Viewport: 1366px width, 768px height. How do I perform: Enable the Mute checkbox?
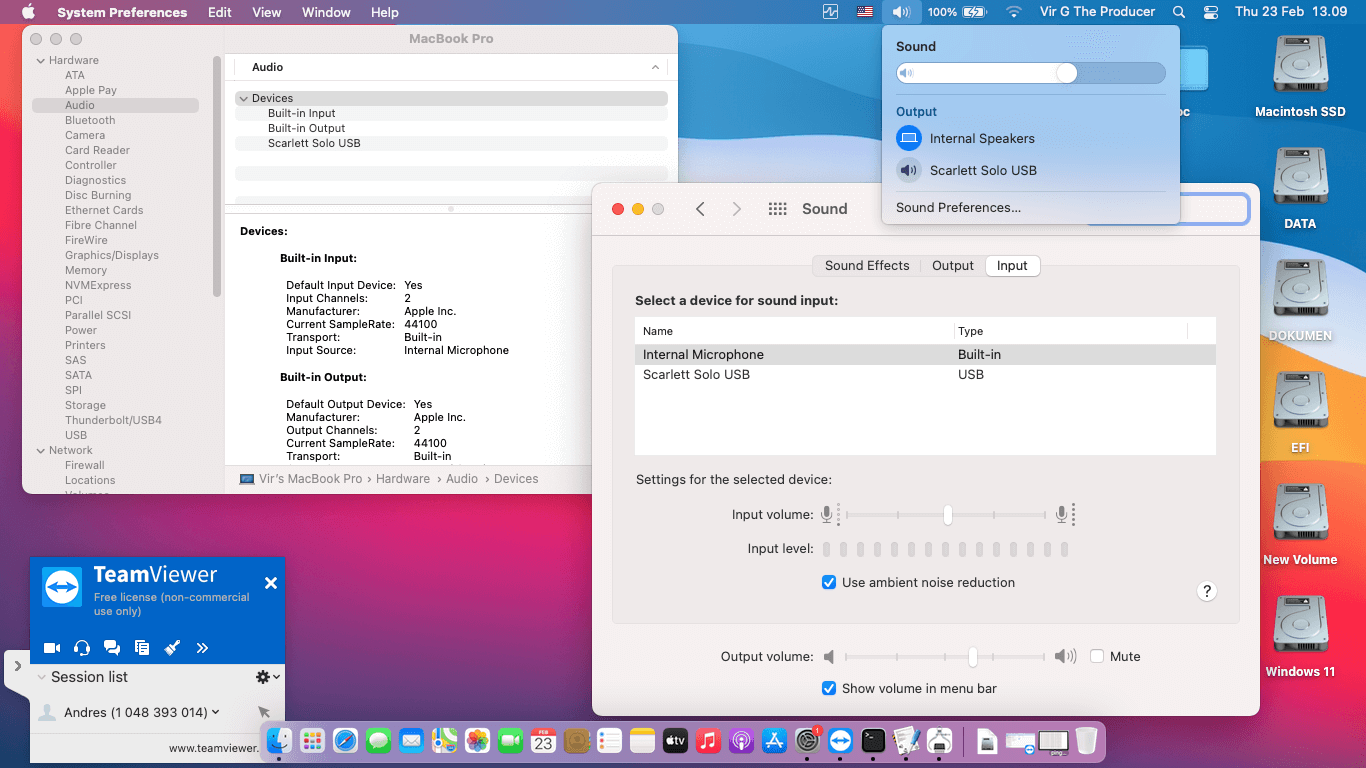pyautogui.click(x=1097, y=656)
